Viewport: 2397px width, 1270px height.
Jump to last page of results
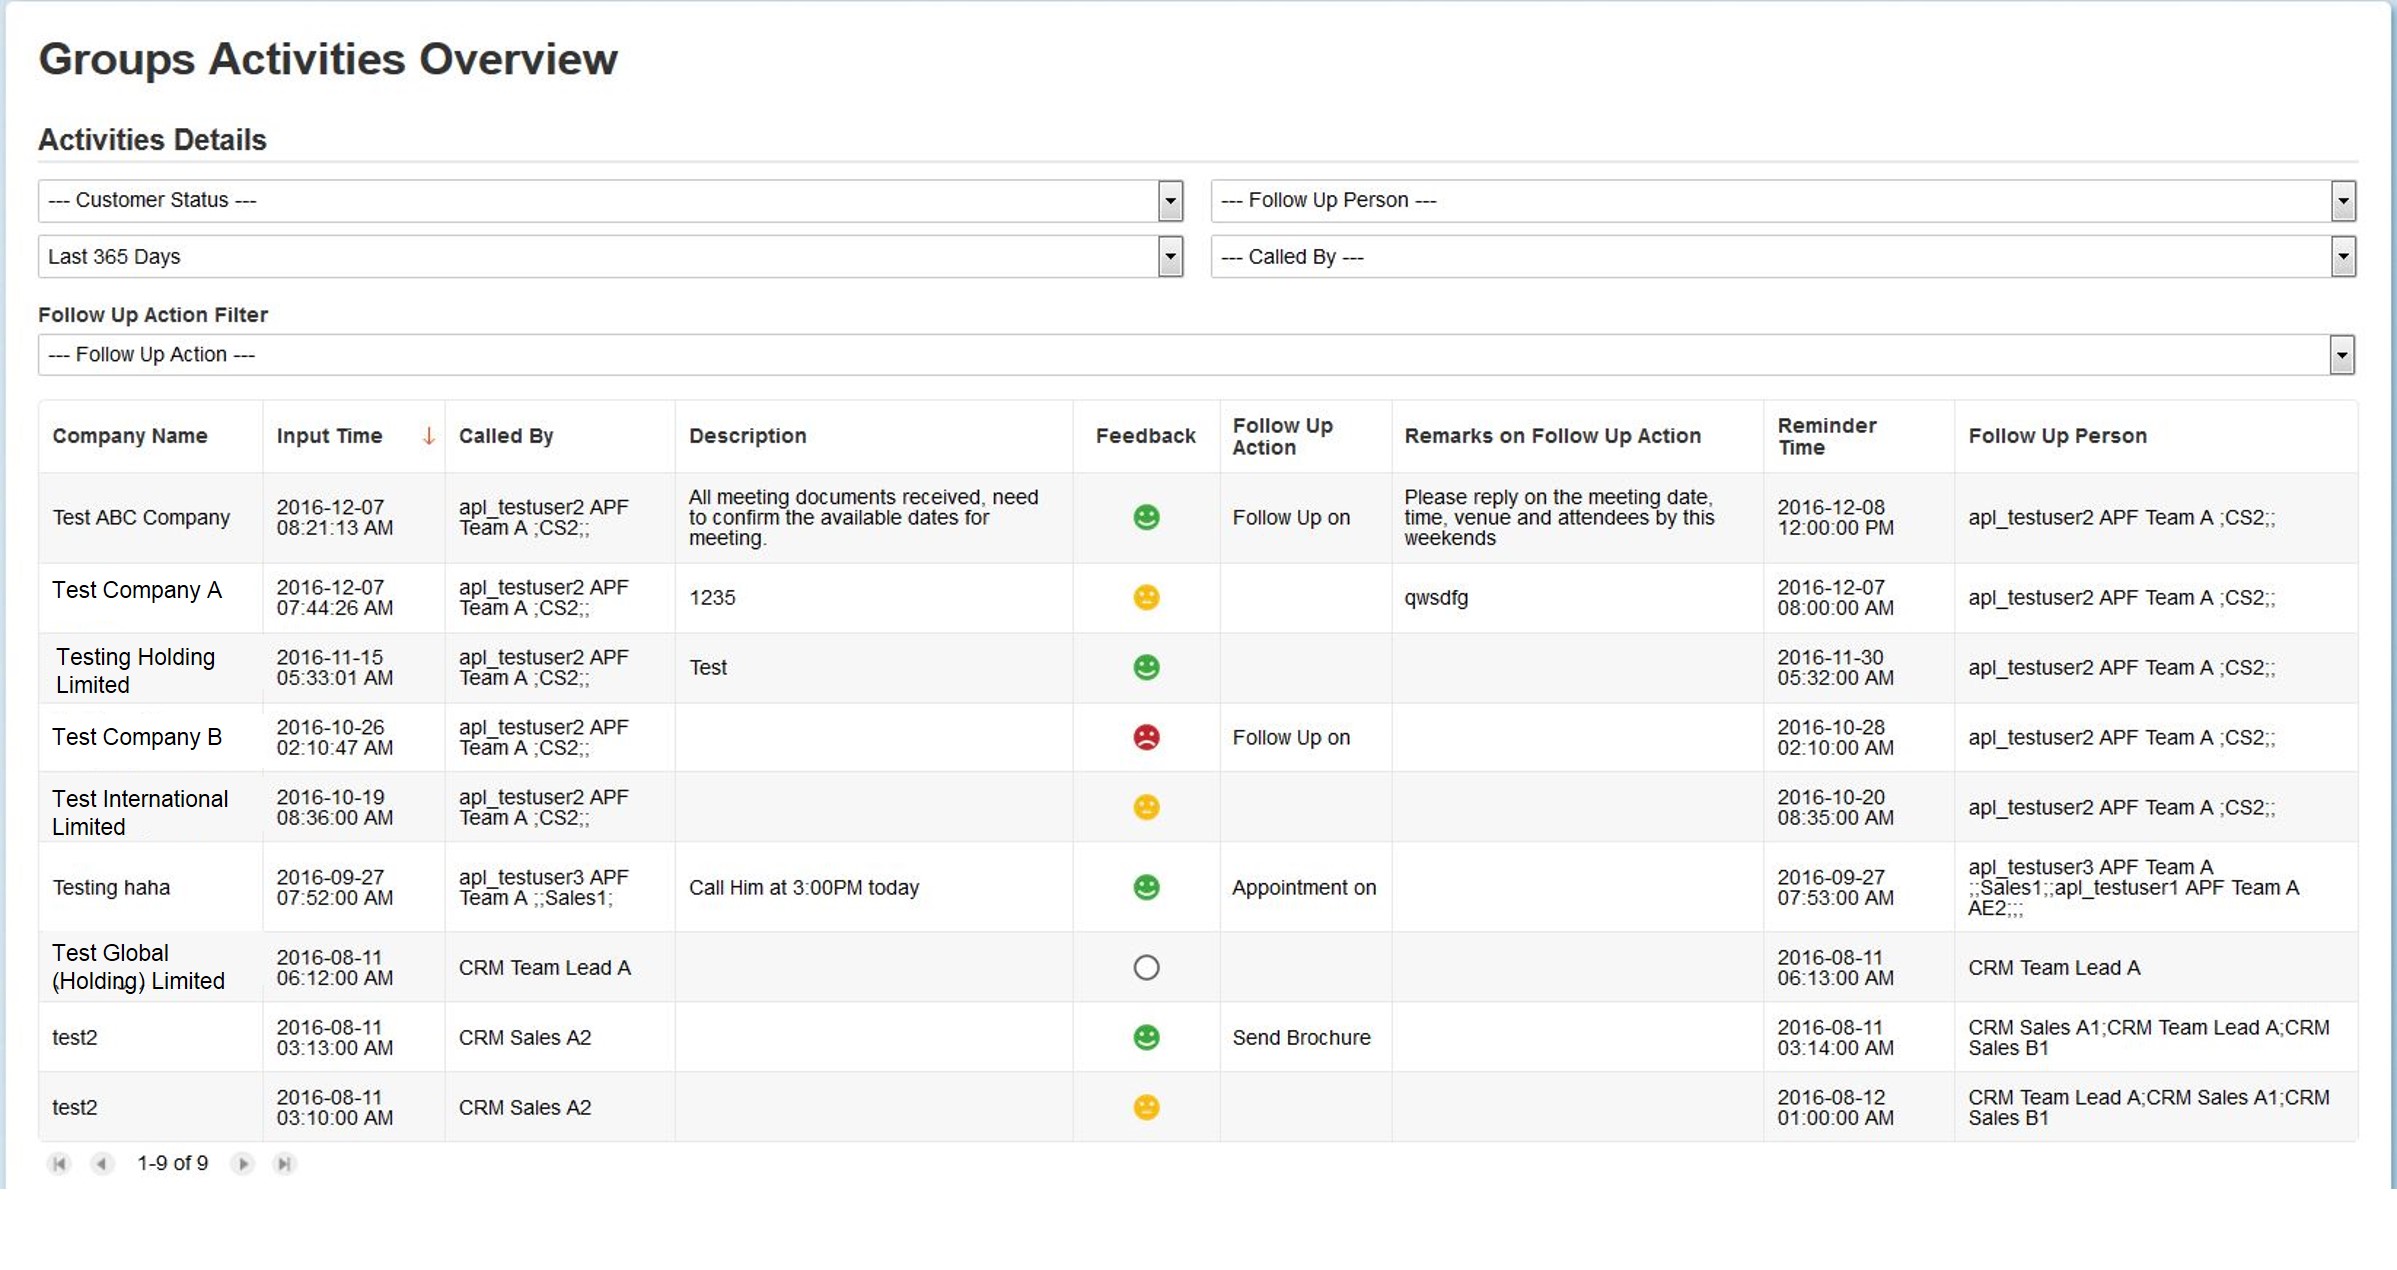(285, 1163)
